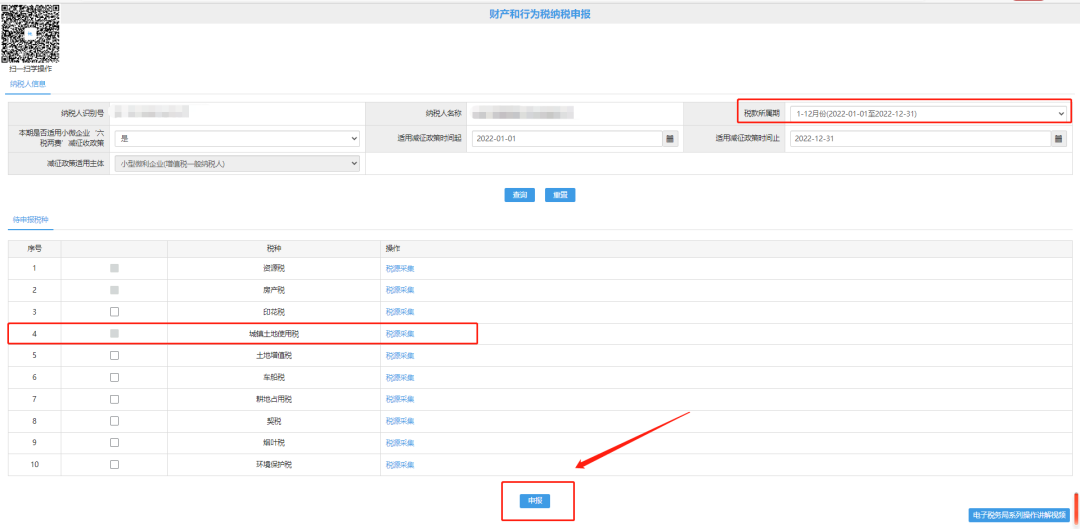The width and height of the screenshot is (1080, 529).
Task: Open 电子税务局系列操作讲解视频 button
Action: 1018,515
